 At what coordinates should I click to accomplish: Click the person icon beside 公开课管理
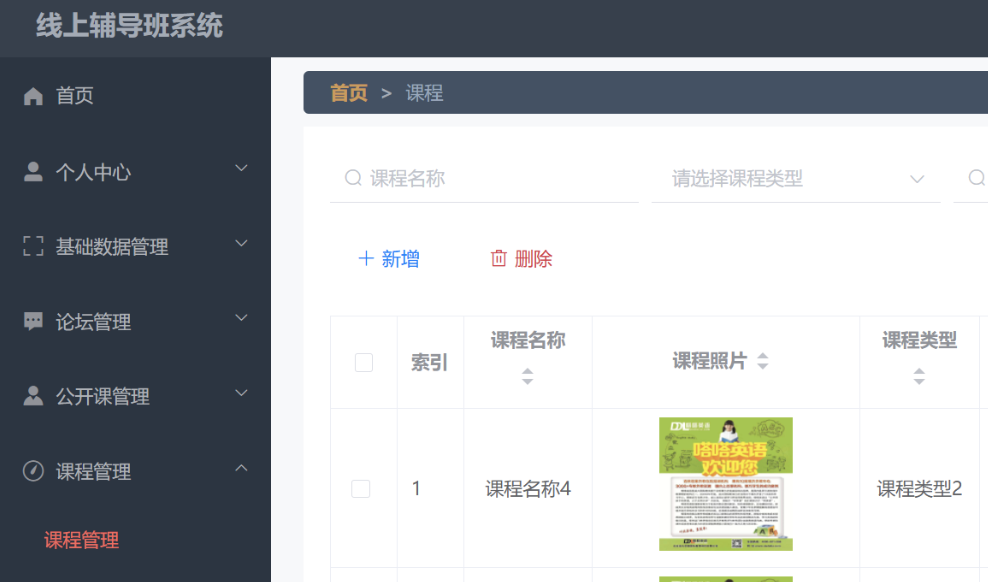pyautogui.click(x=33, y=396)
